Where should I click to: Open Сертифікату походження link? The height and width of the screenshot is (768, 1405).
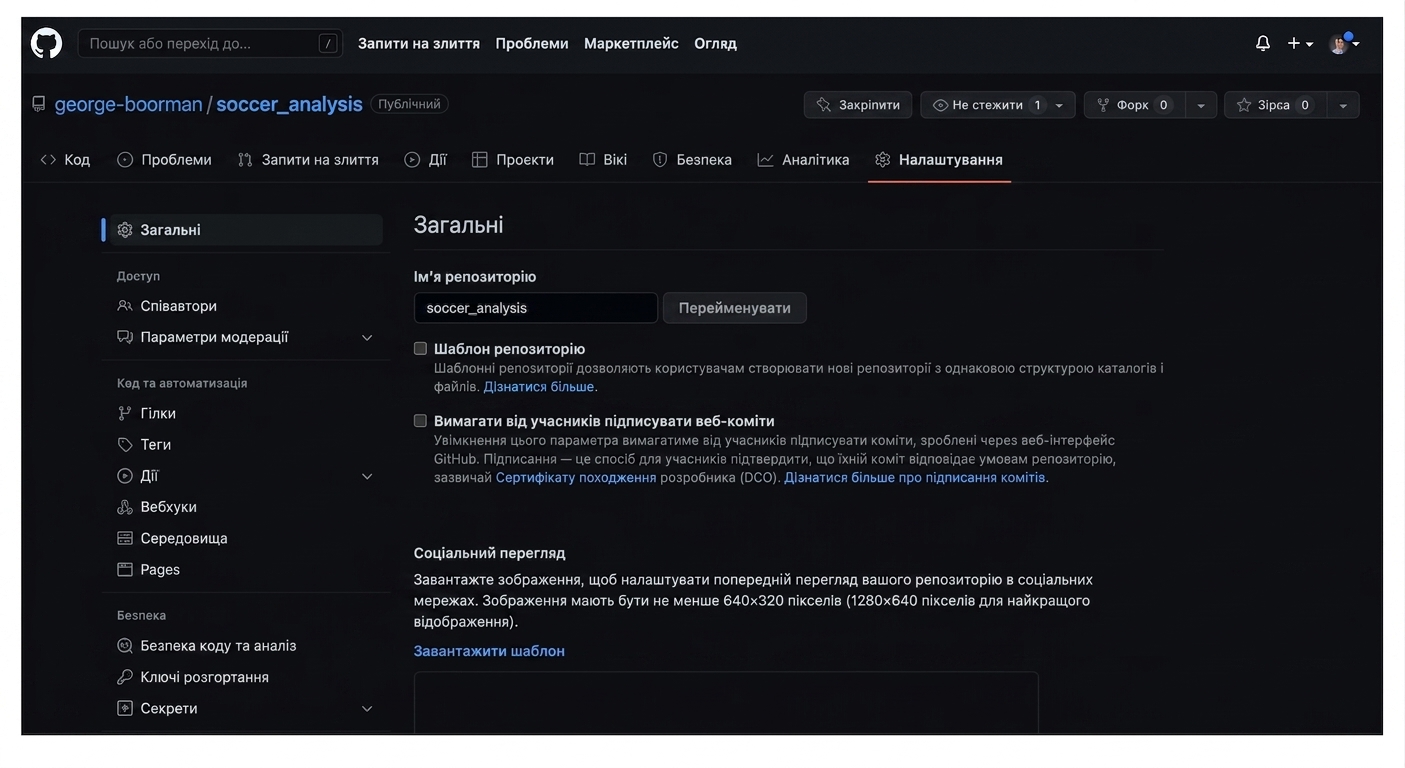pos(576,477)
